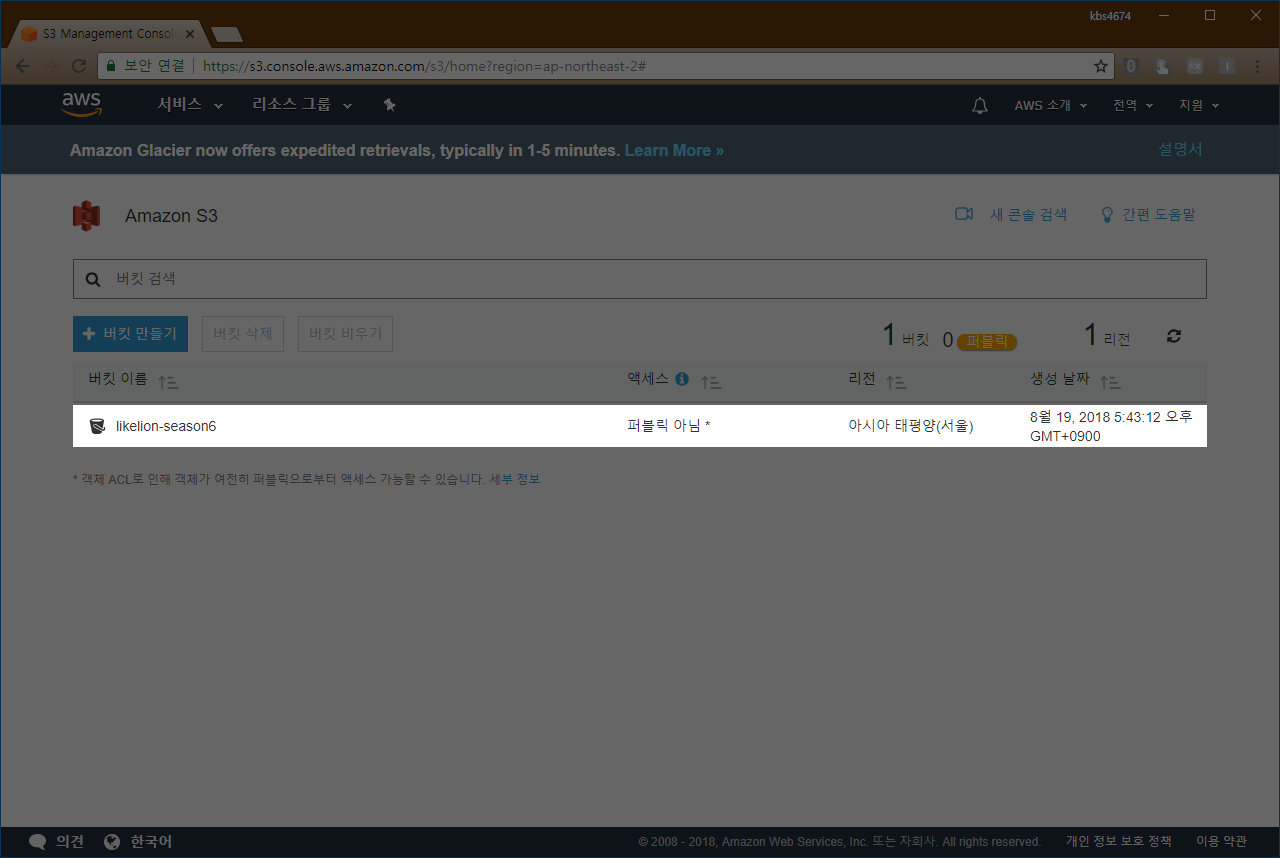Screen dimensions: 1280x858
Task: Expand the 리소스 그룹 menu
Action: point(302,105)
